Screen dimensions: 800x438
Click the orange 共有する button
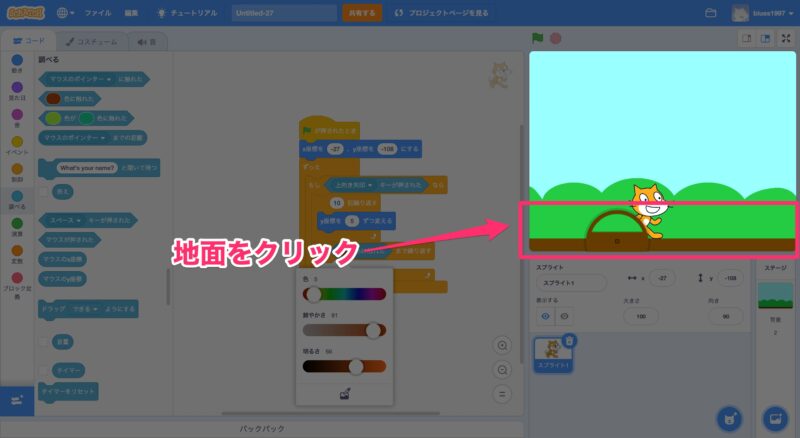pyautogui.click(x=361, y=13)
